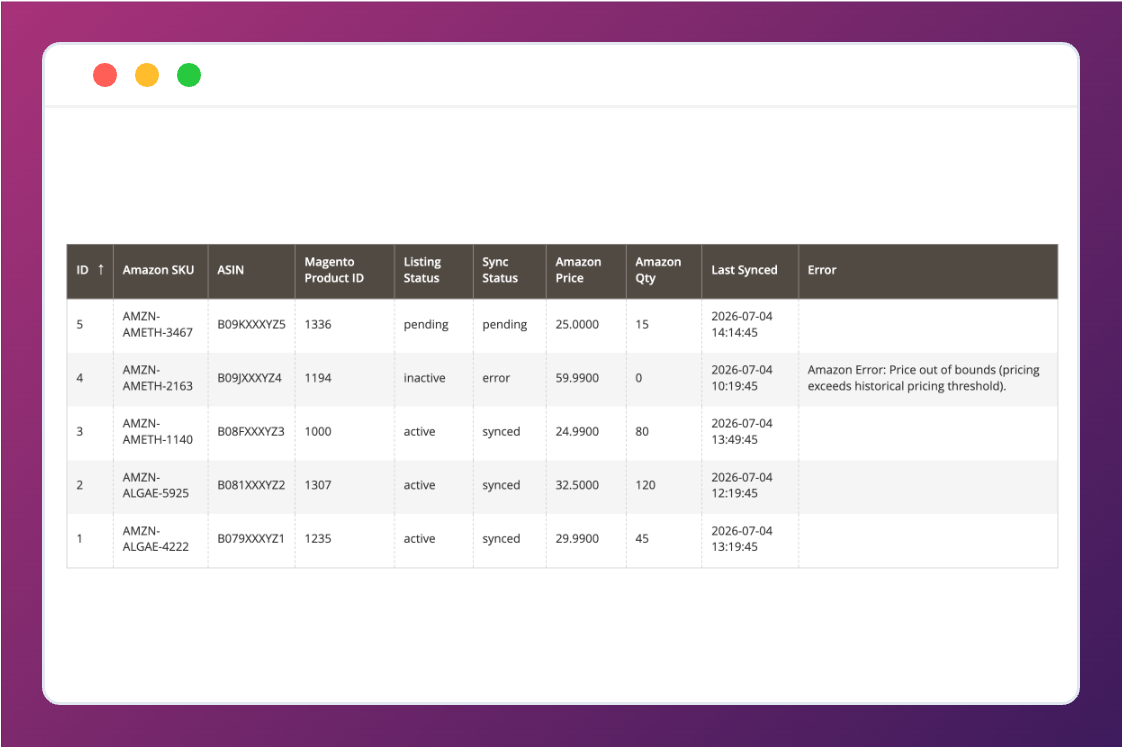Click last synced 2026-07-04 14:14:45

[x=742, y=324]
